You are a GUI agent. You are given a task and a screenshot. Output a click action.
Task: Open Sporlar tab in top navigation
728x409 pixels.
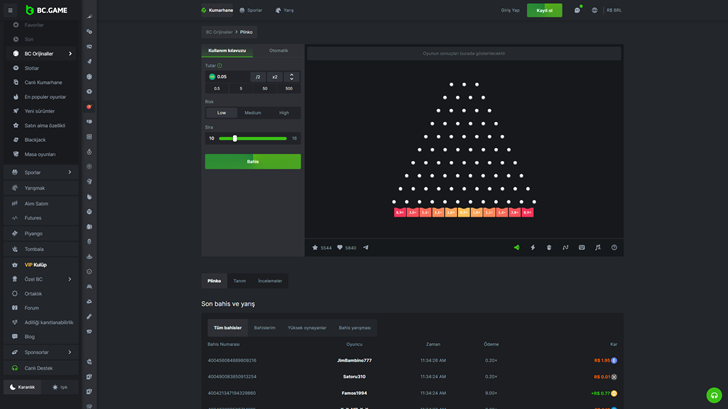(251, 10)
